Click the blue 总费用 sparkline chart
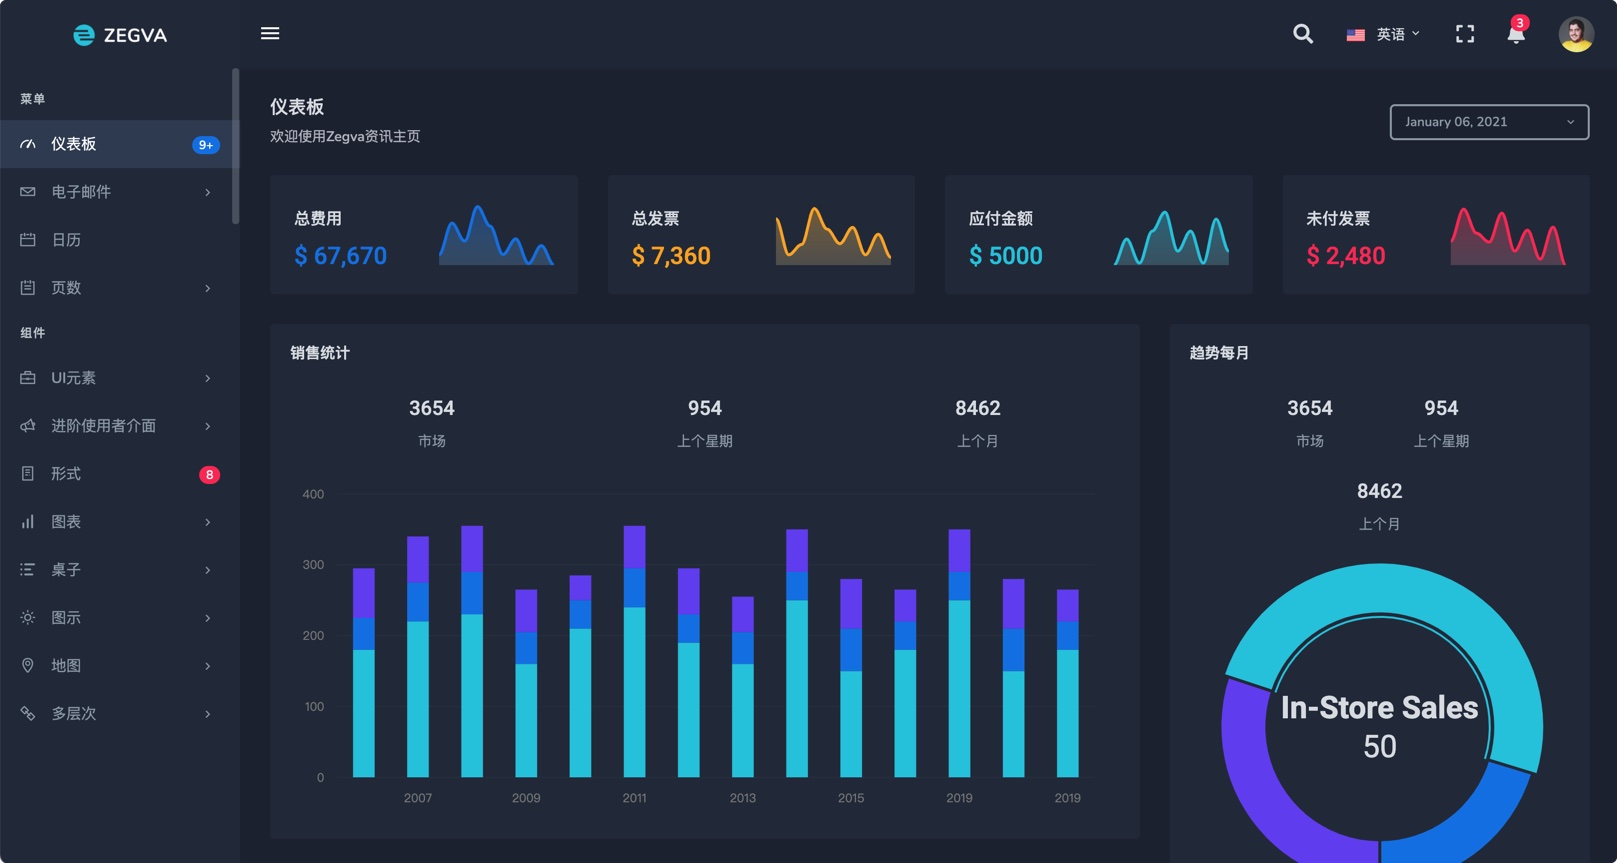 tap(496, 236)
